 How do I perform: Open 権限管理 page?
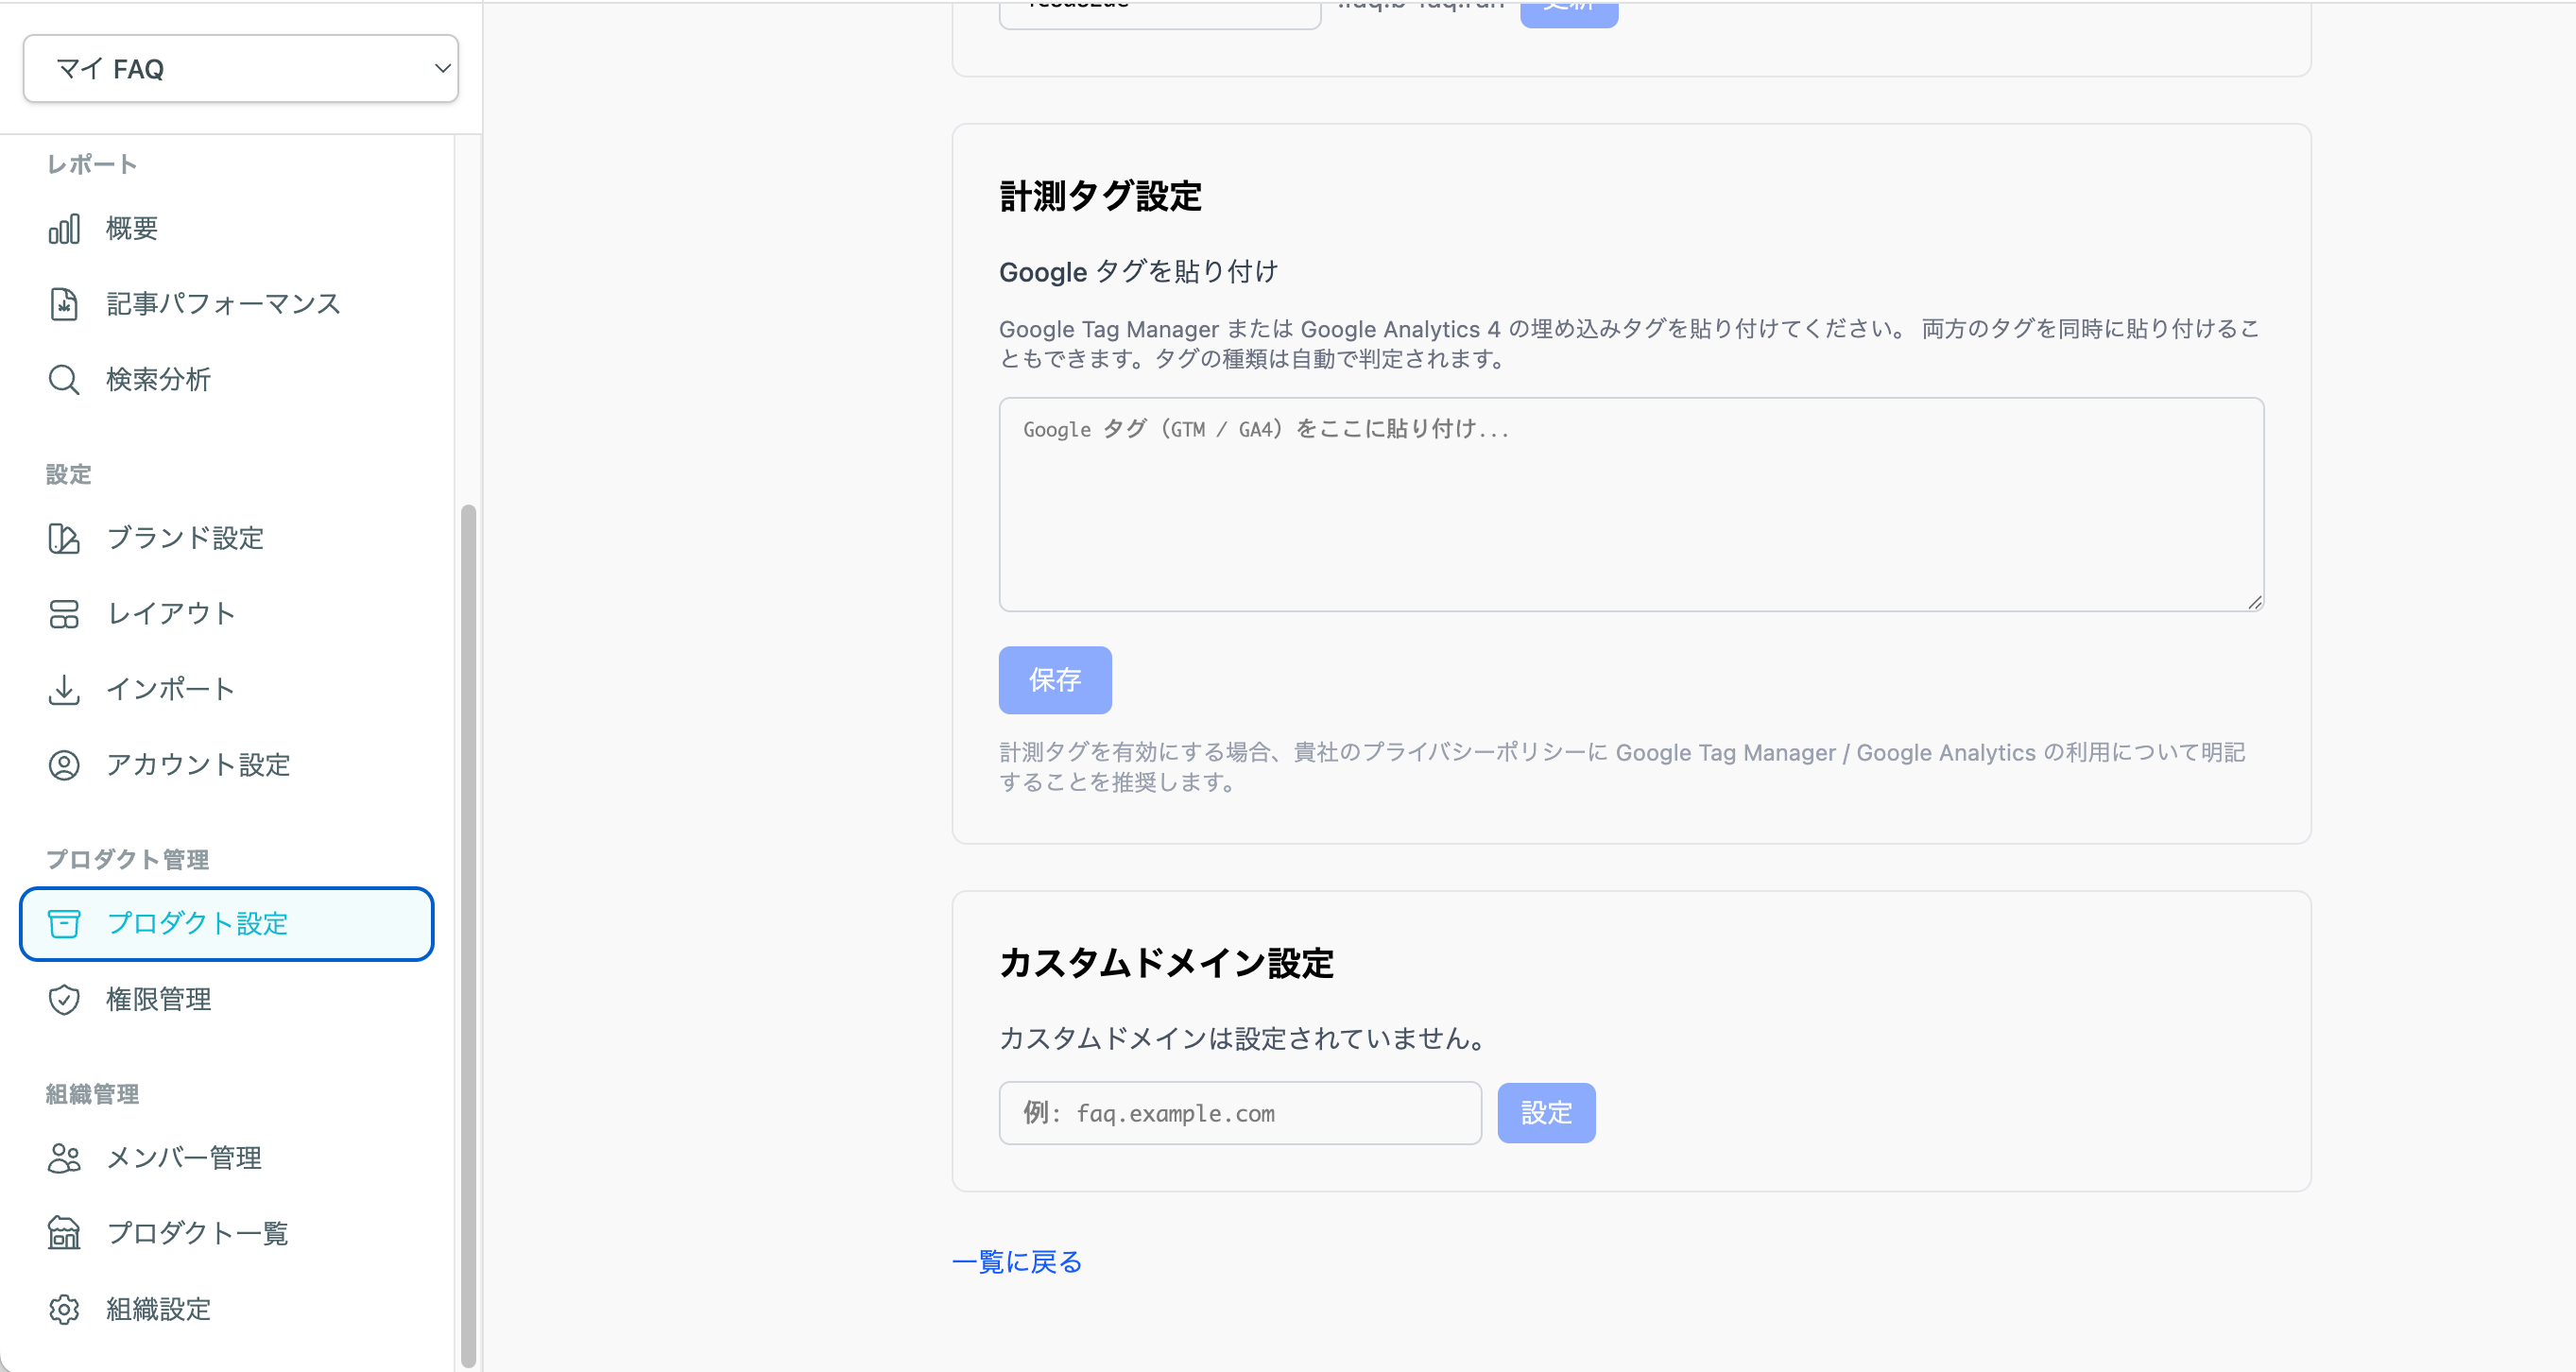(158, 1000)
